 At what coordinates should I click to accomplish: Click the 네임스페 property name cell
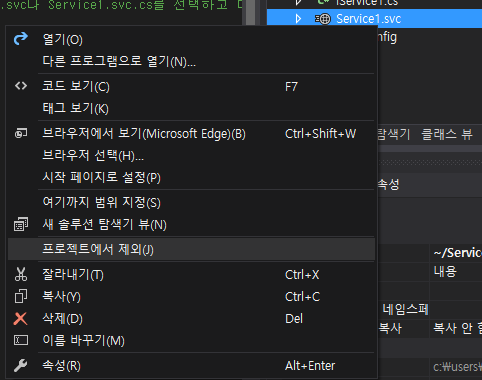coord(405,309)
